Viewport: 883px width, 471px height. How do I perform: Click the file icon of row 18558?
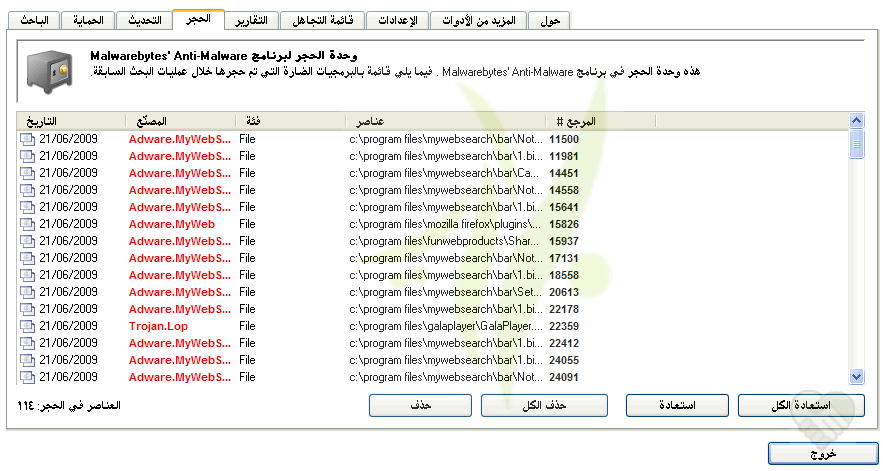coord(27,275)
